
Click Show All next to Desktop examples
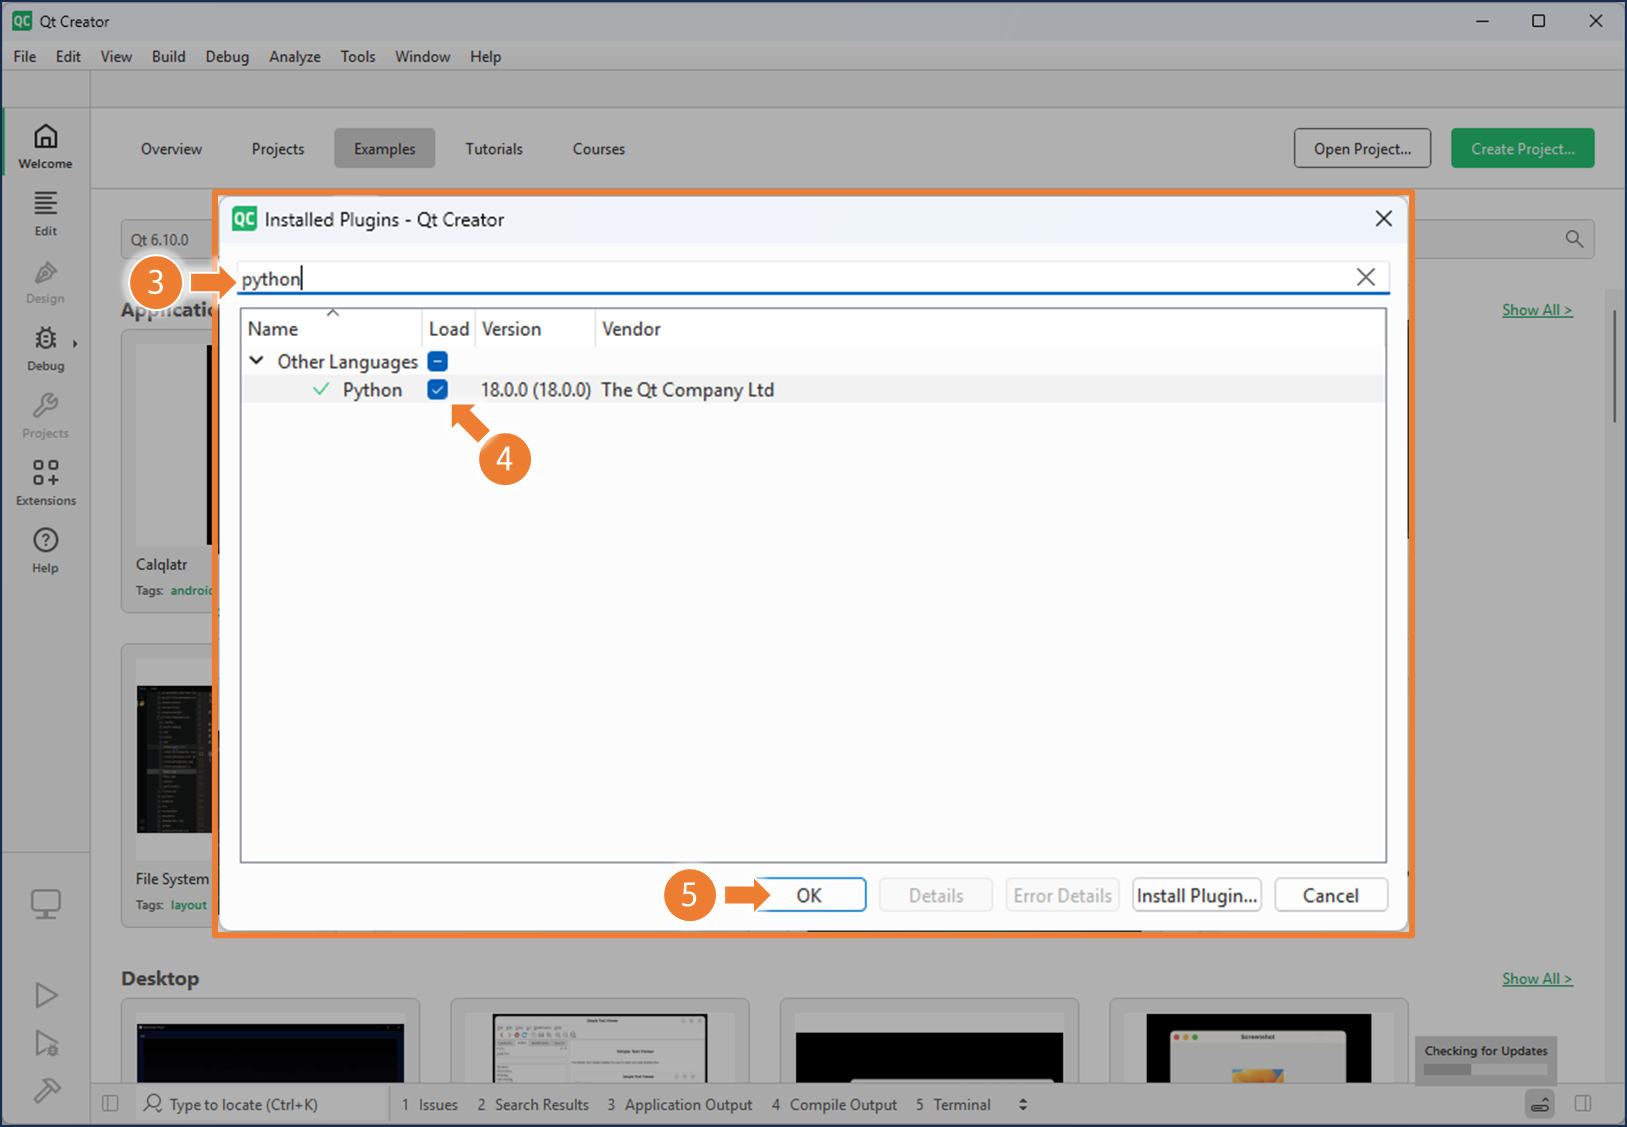(x=1537, y=979)
